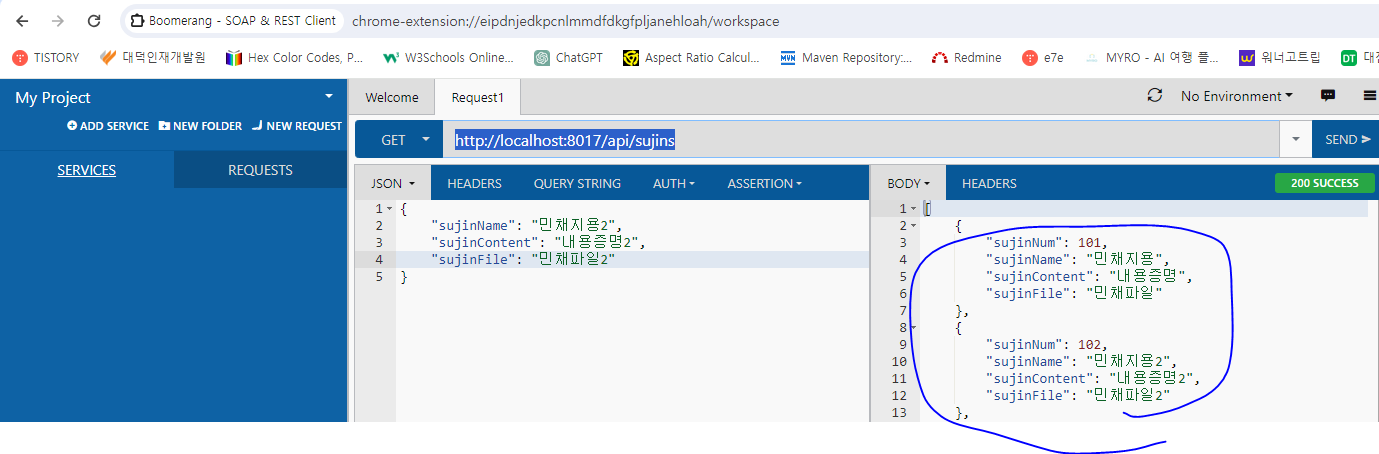Viewport: 1379px width, 454px height.
Task: Open the JSON body type dropdown
Action: [393, 183]
